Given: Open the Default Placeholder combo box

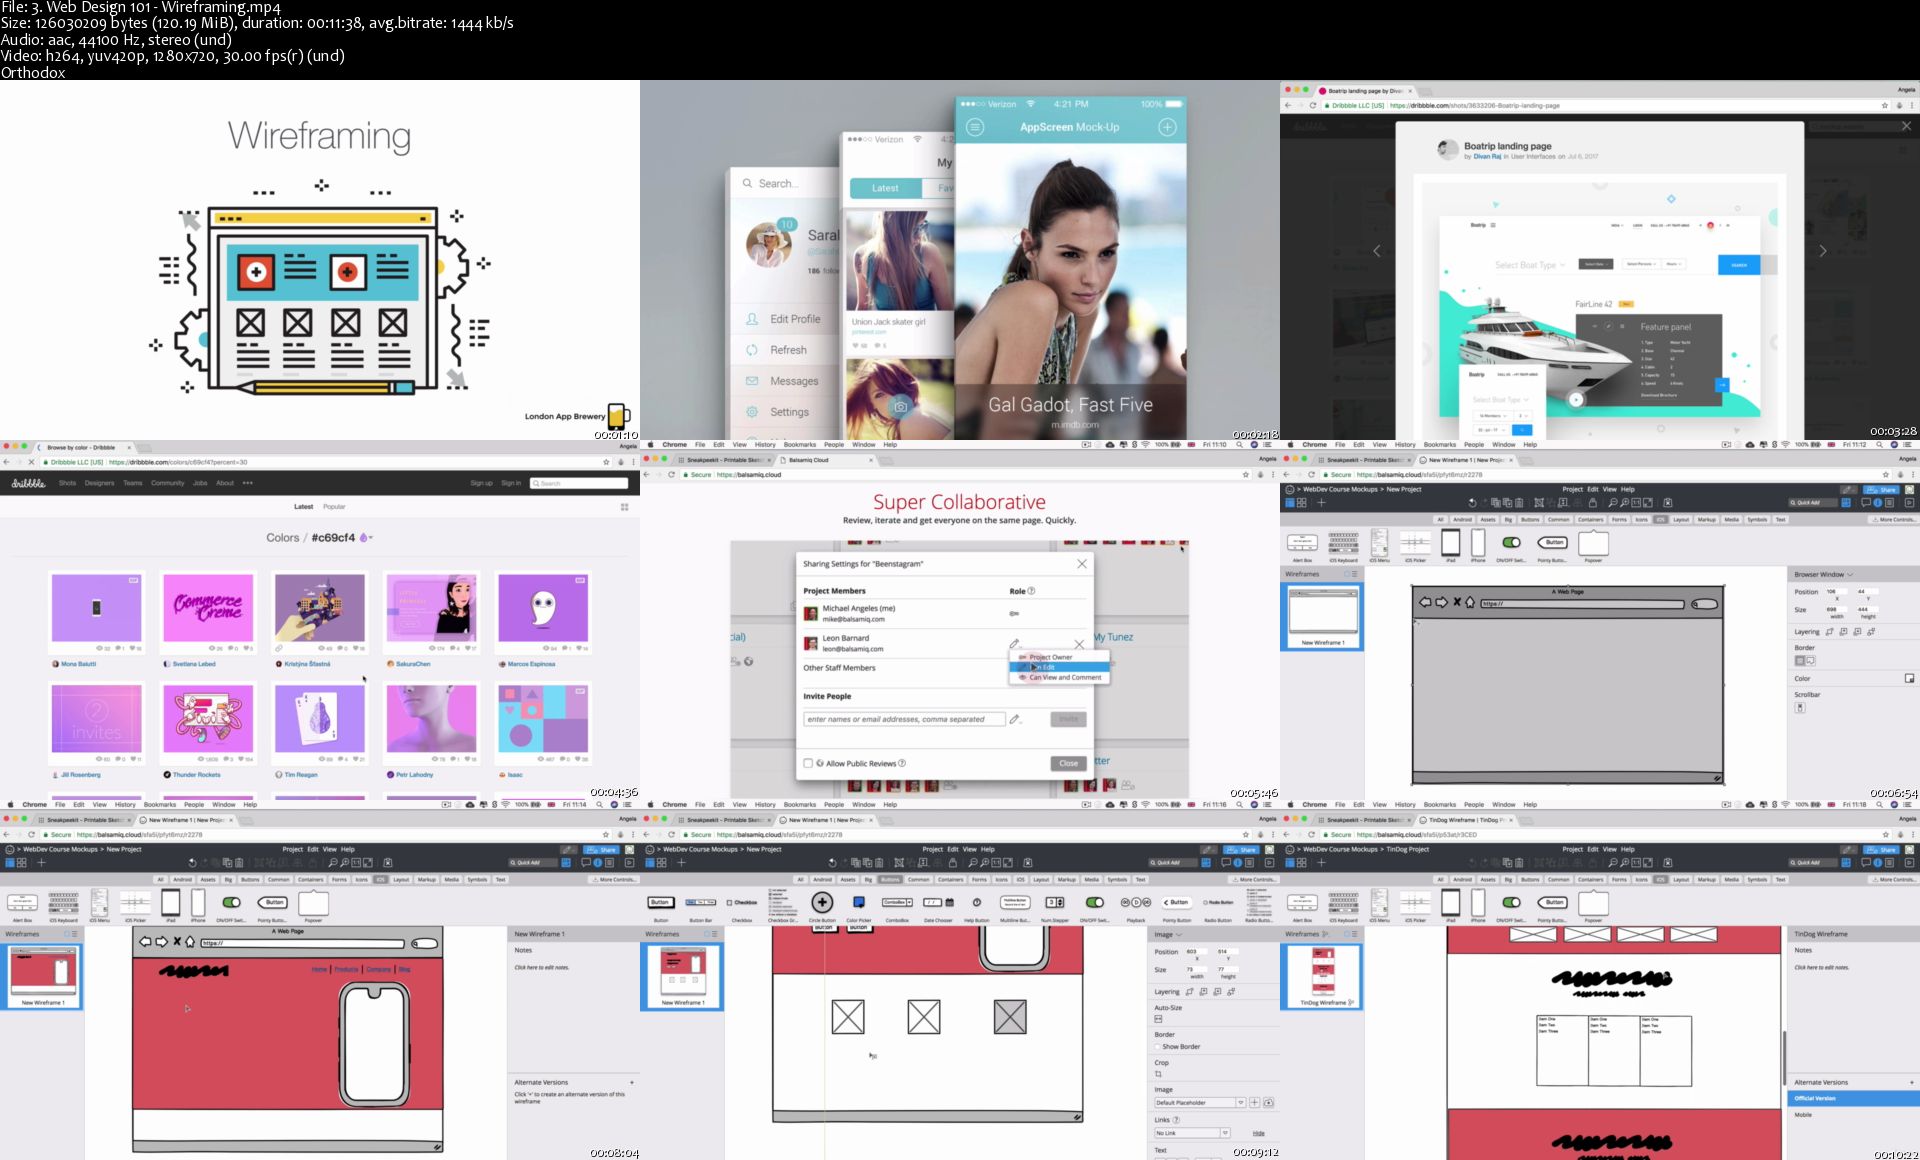Looking at the screenshot, I should tap(1200, 1103).
